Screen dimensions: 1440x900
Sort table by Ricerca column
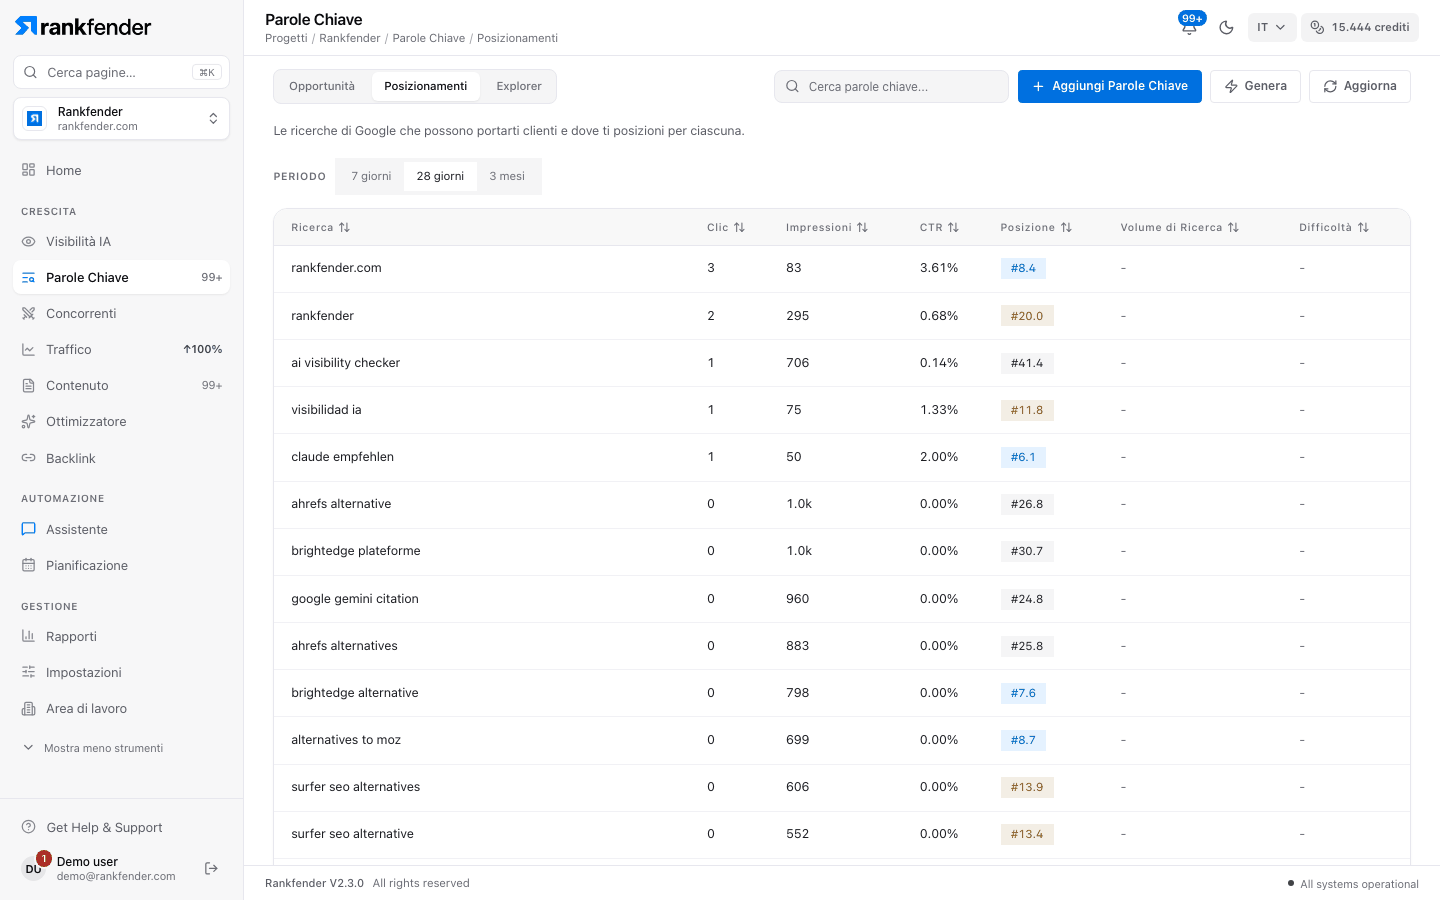[x=321, y=227]
